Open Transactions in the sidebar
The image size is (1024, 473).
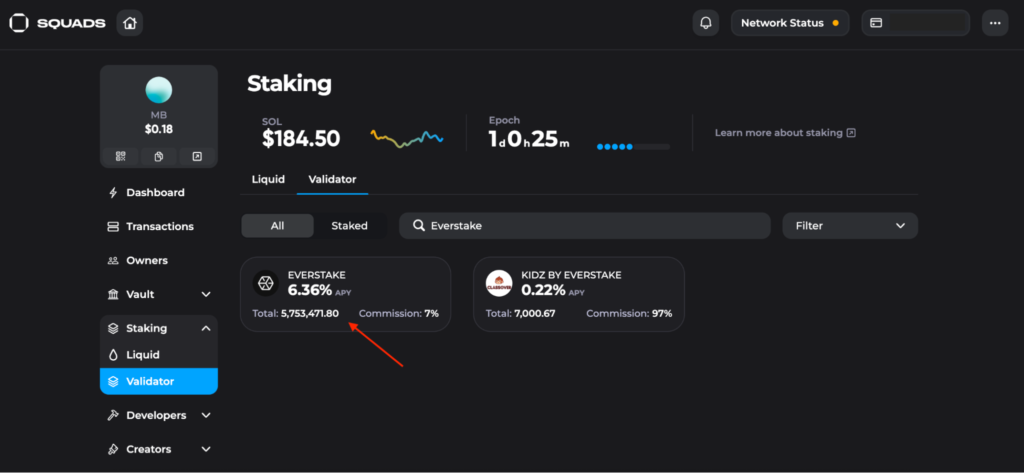click(x=159, y=227)
